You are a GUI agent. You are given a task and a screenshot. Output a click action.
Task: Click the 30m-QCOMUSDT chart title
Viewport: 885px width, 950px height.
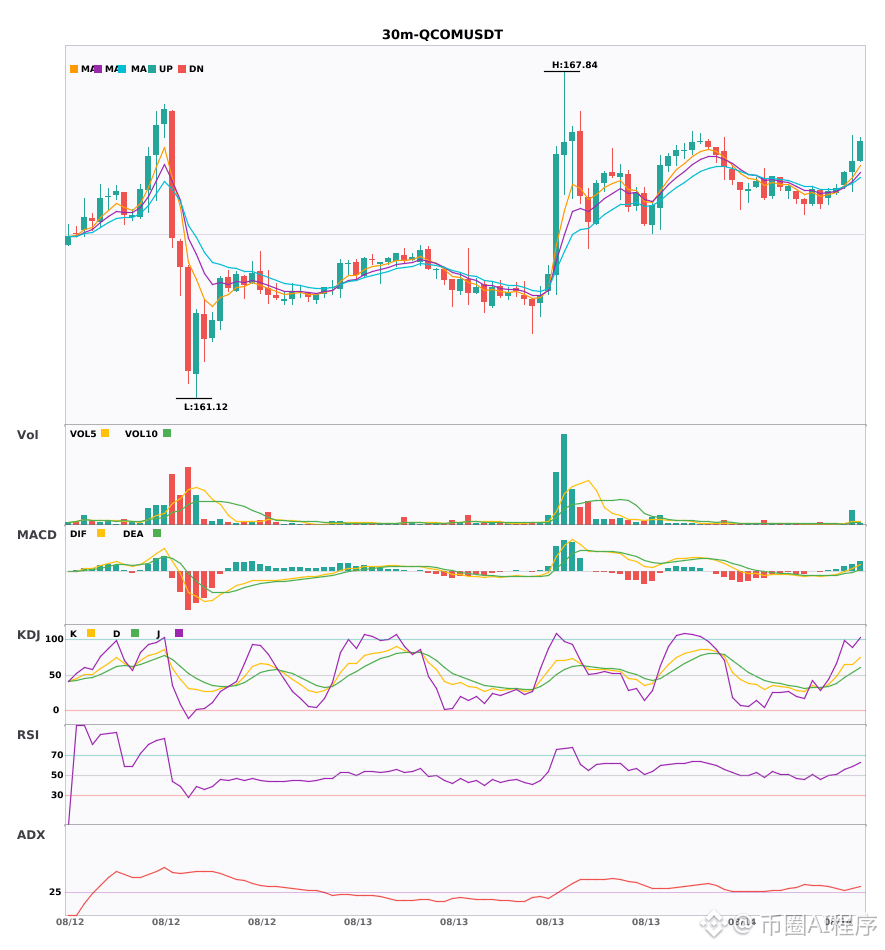click(x=442, y=35)
